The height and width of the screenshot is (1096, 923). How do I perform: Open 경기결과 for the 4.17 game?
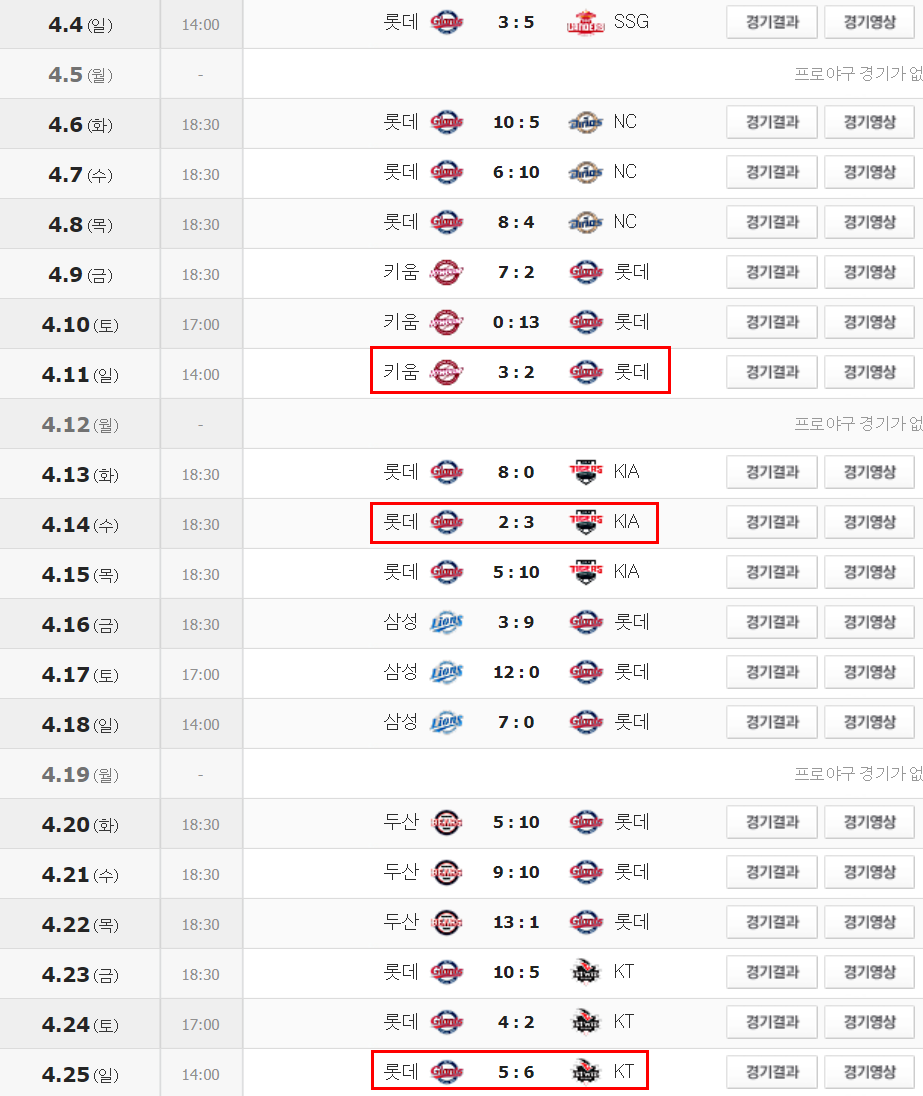pyautogui.click(x=772, y=672)
